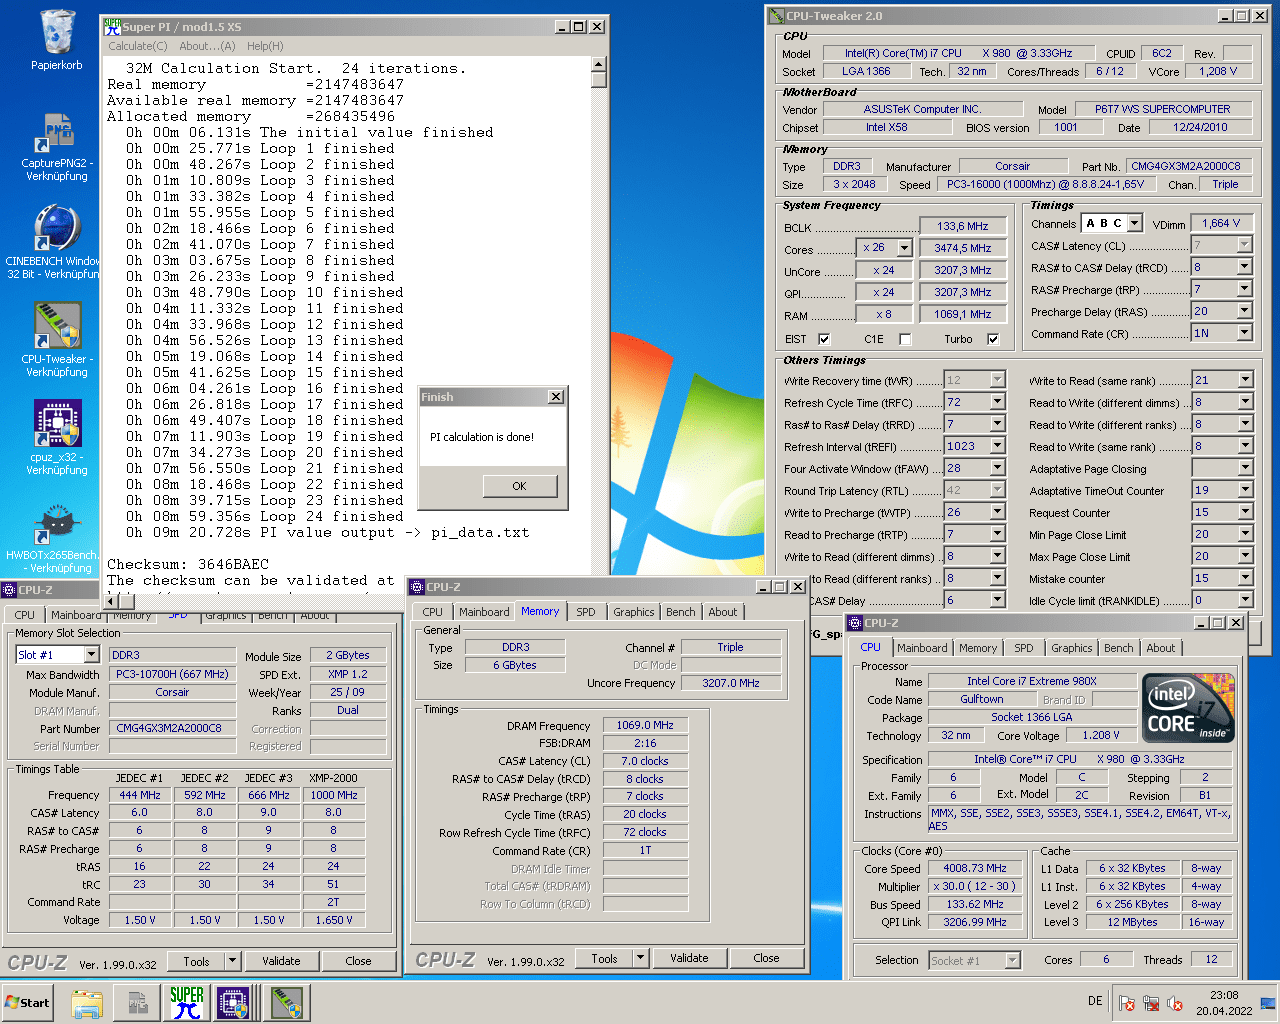The height and width of the screenshot is (1024, 1280).
Task: Click OK in the Finish dialog
Action: click(519, 486)
